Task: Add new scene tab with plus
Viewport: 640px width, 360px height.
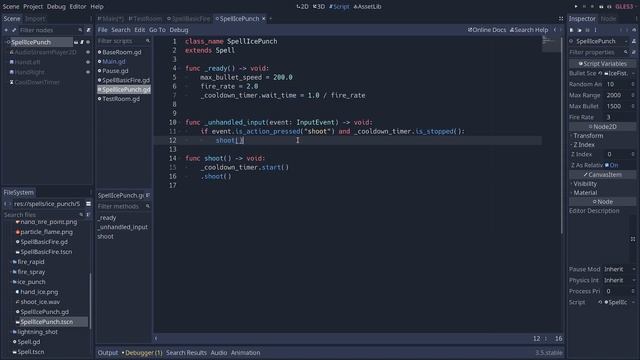Action: [x=270, y=19]
